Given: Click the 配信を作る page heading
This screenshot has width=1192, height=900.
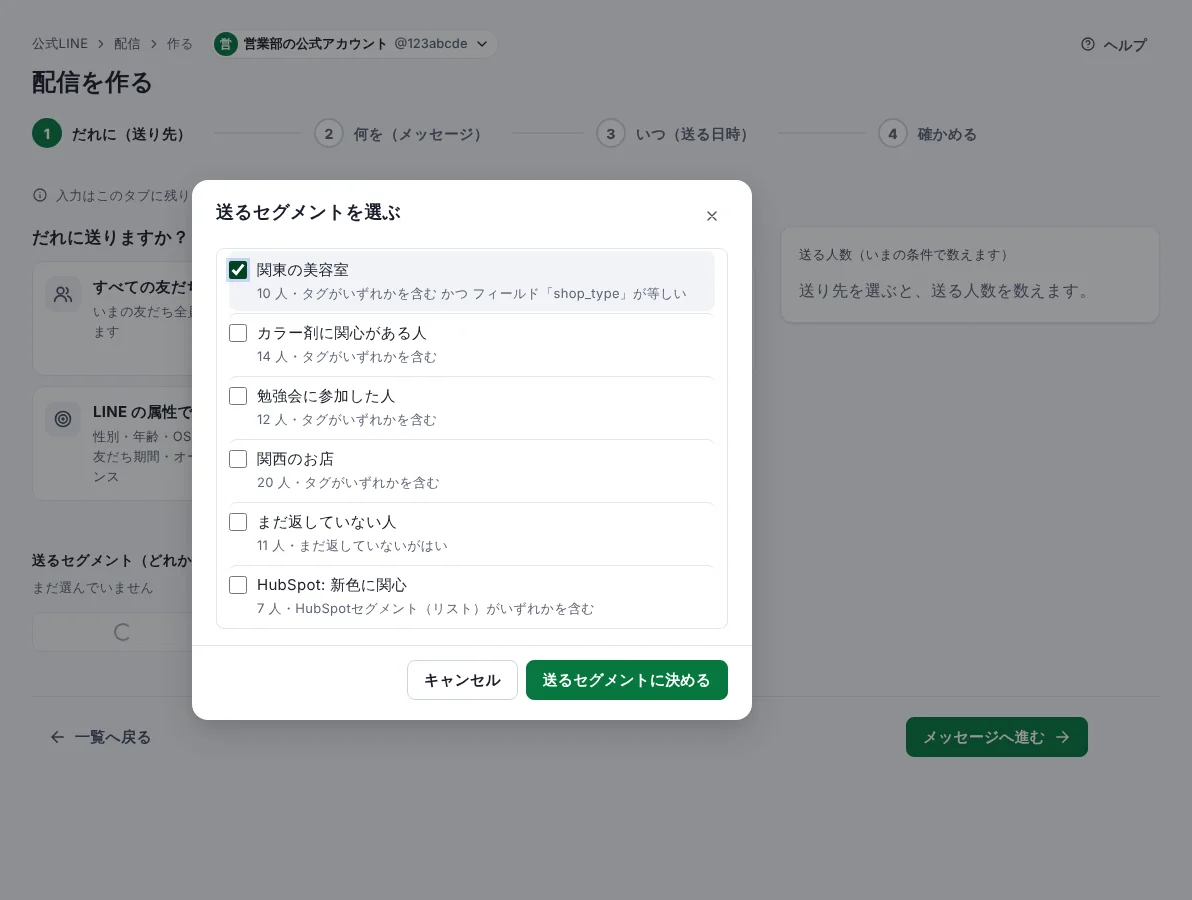Looking at the screenshot, I should [x=92, y=83].
